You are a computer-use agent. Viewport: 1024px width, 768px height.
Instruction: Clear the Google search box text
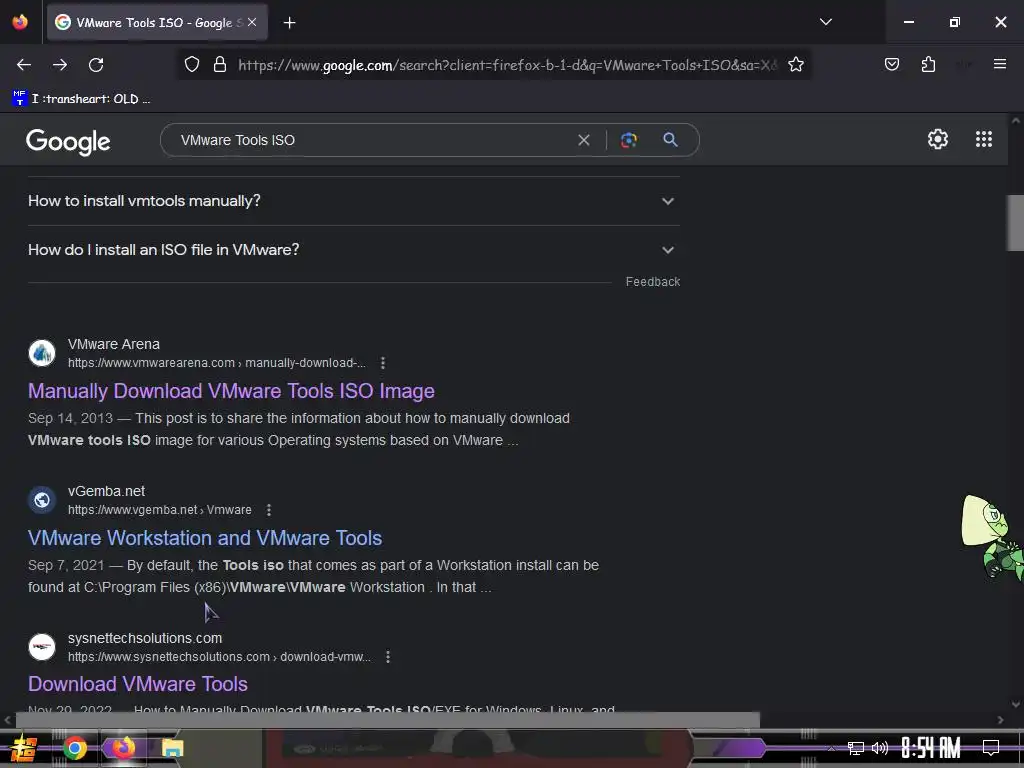(584, 140)
